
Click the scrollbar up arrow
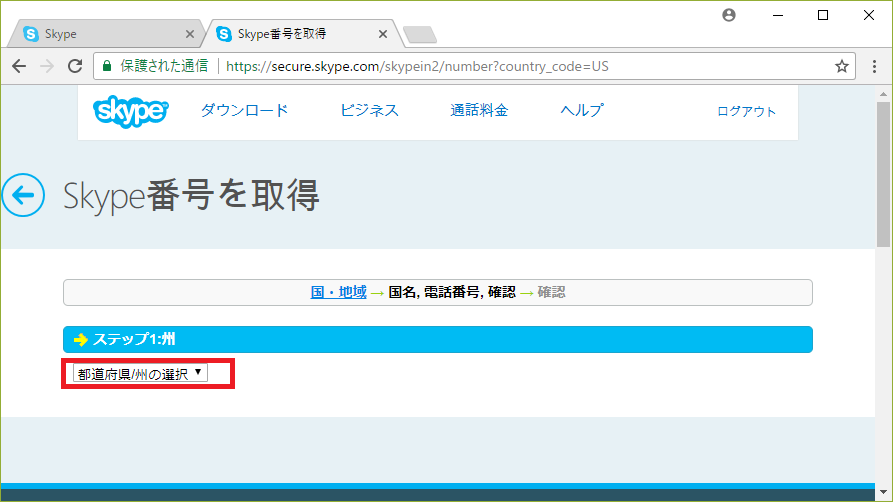(x=883, y=93)
